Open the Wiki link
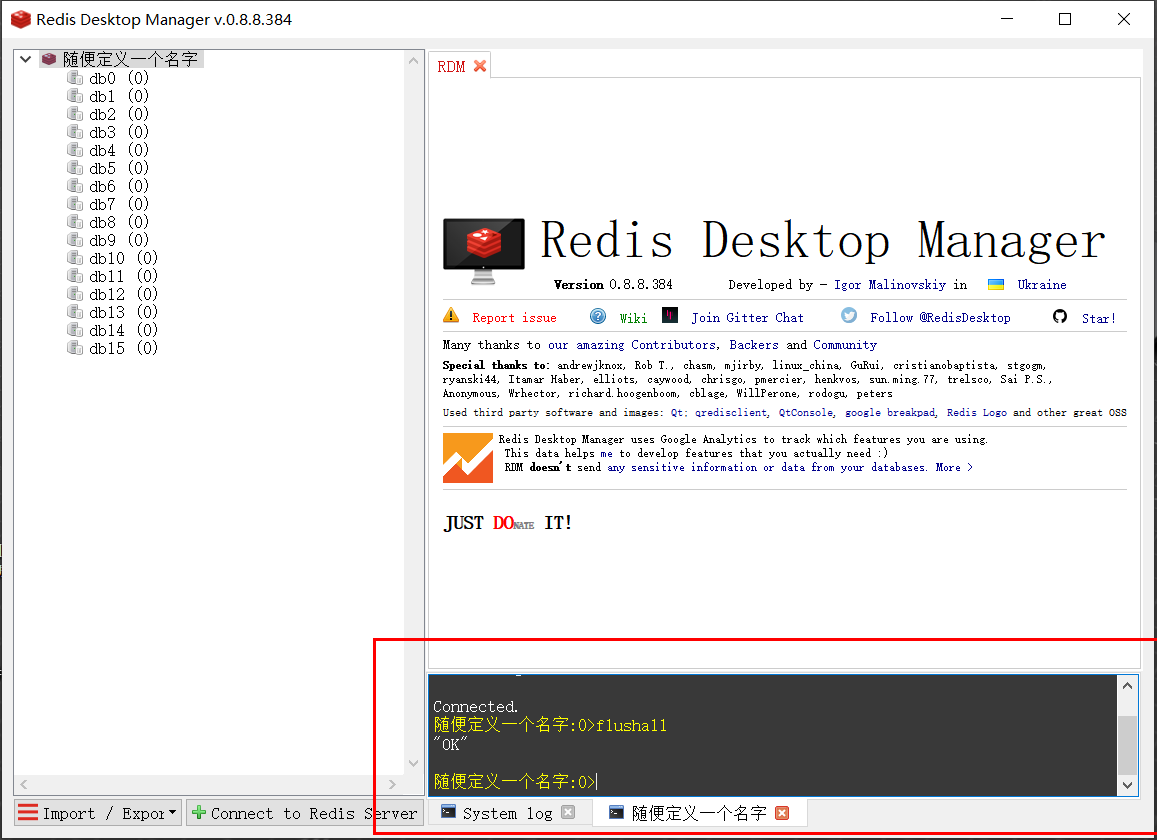The width and height of the screenshot is (1157, 840). pos(633,318)
